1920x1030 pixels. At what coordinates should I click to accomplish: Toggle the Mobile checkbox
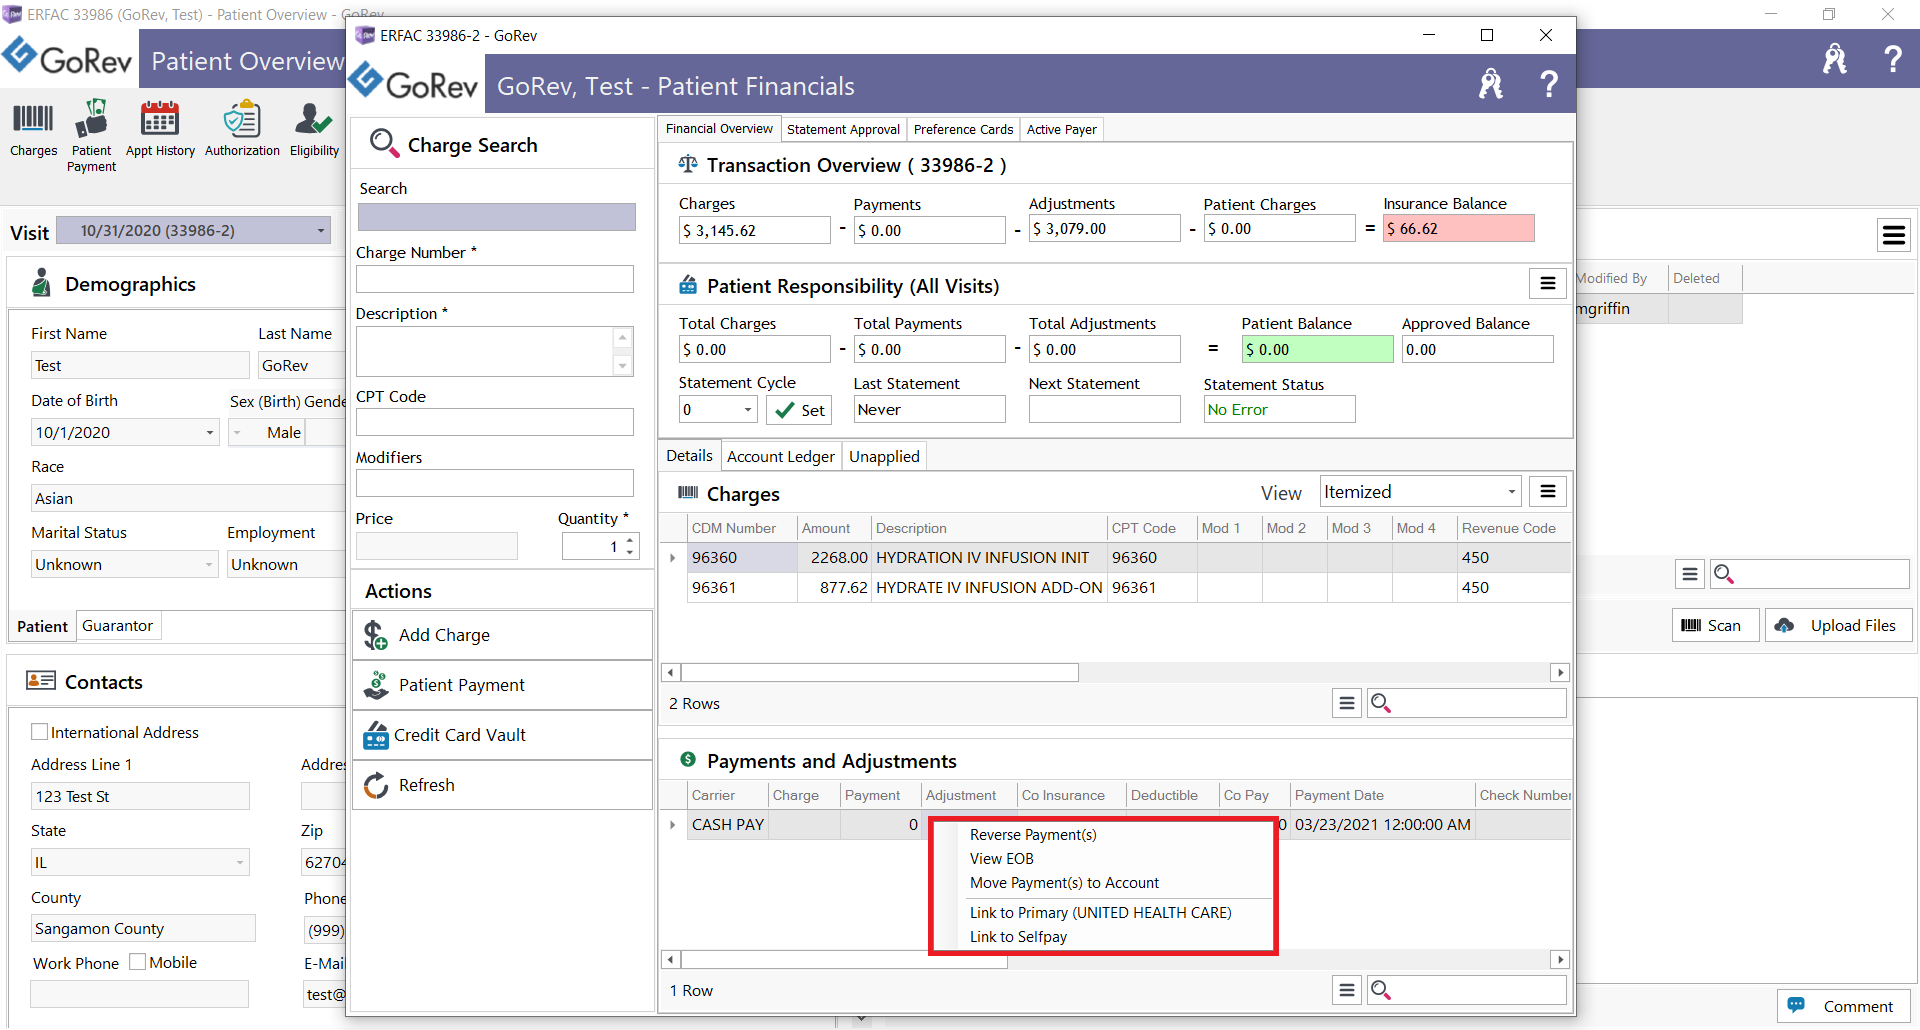[138, 962]
